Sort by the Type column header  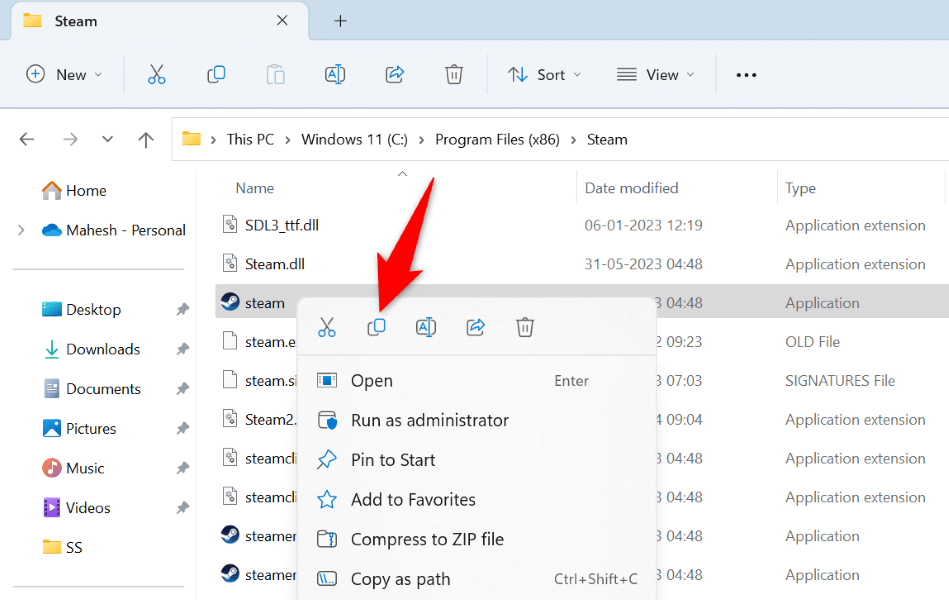click(x=800, y=188)
